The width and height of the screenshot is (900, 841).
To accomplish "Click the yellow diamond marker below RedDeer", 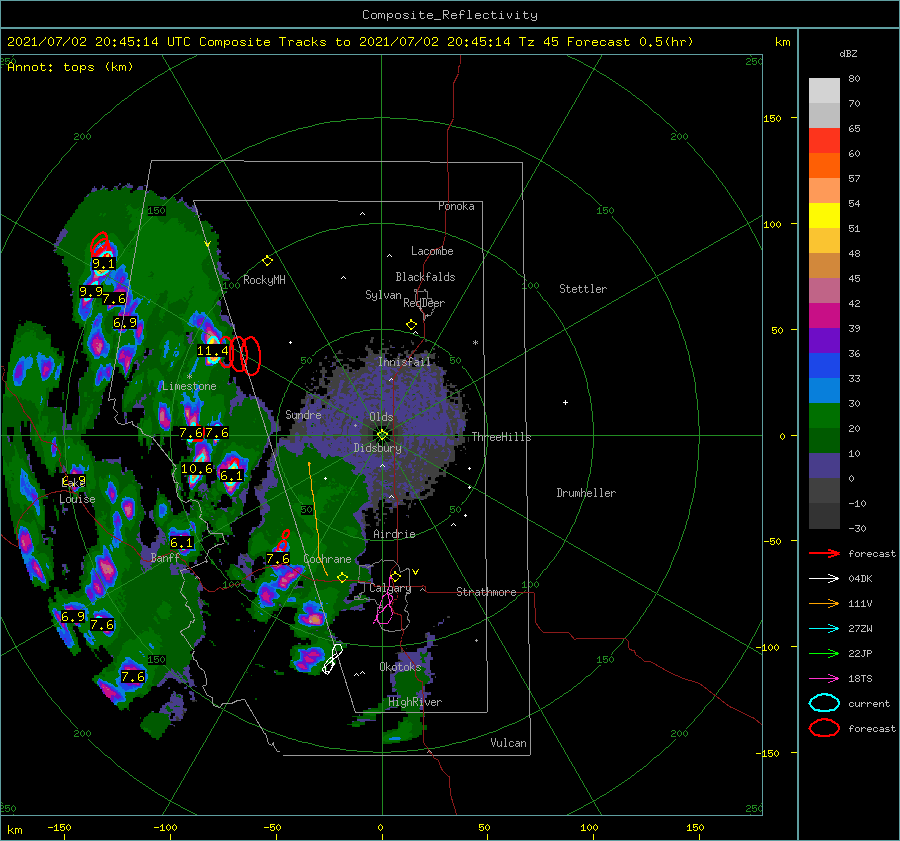I will (412, 325).
